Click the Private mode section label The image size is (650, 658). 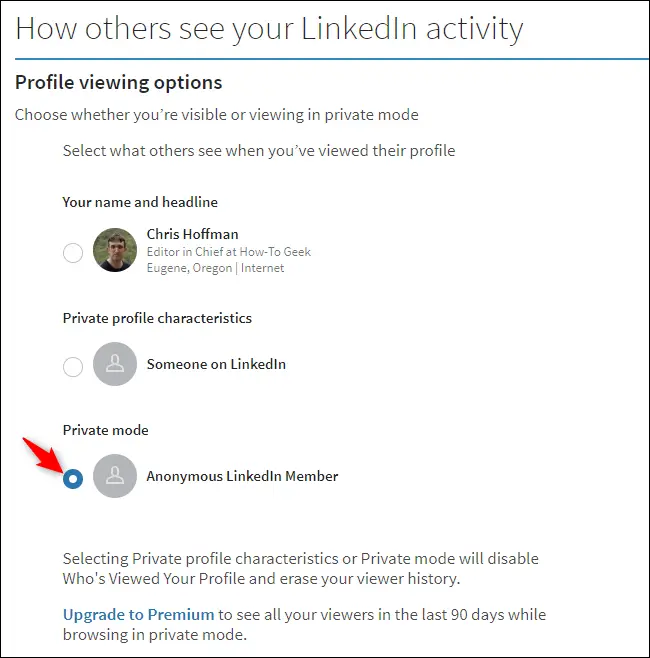105,430
